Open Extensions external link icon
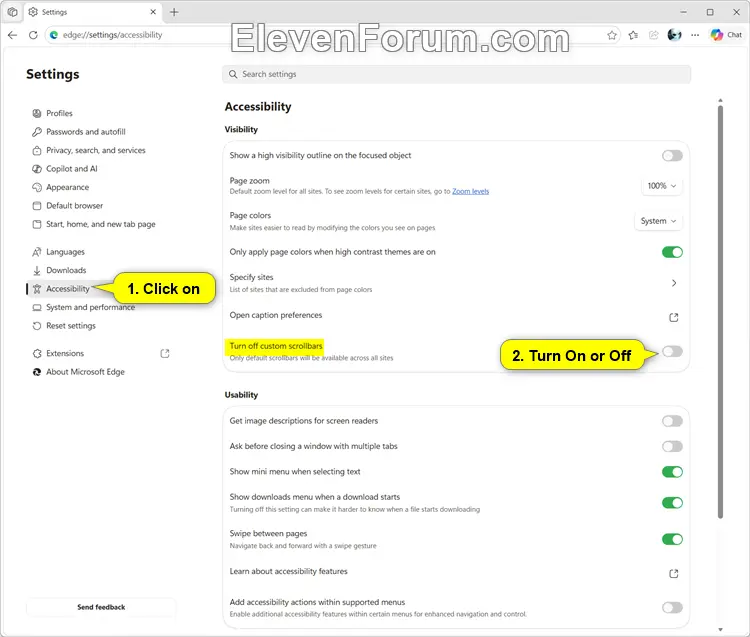The image size is (750, 637). coord(165,354)
